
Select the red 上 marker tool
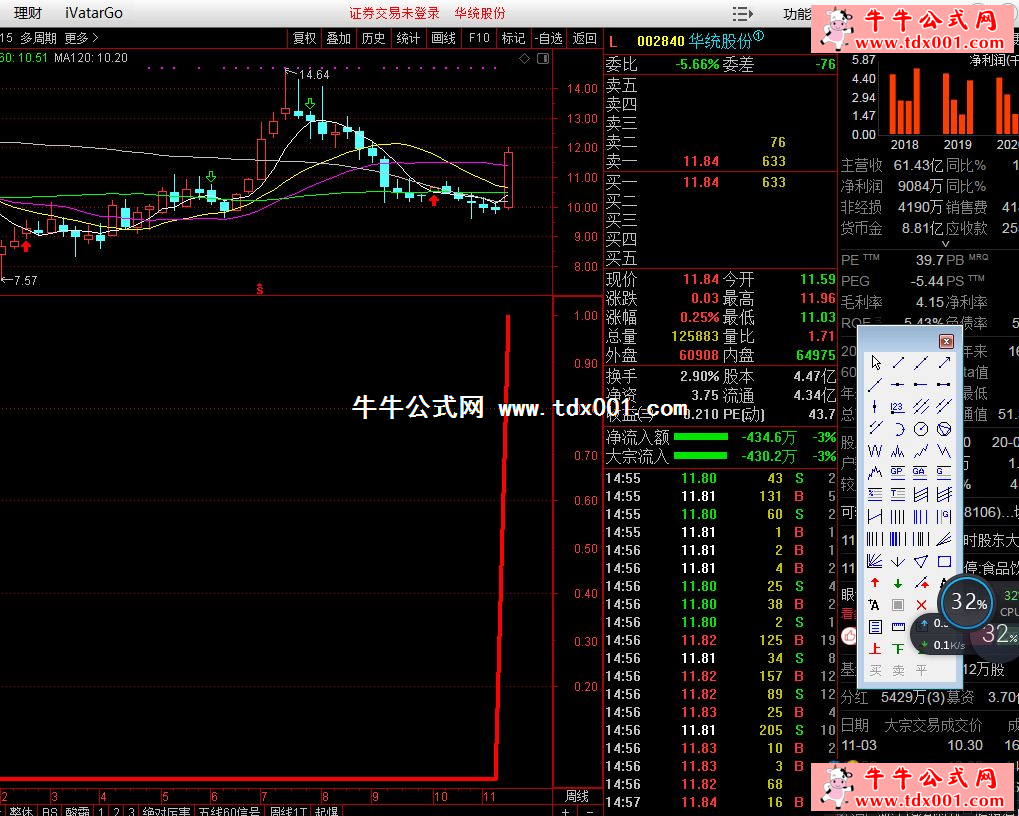[875, 648]
